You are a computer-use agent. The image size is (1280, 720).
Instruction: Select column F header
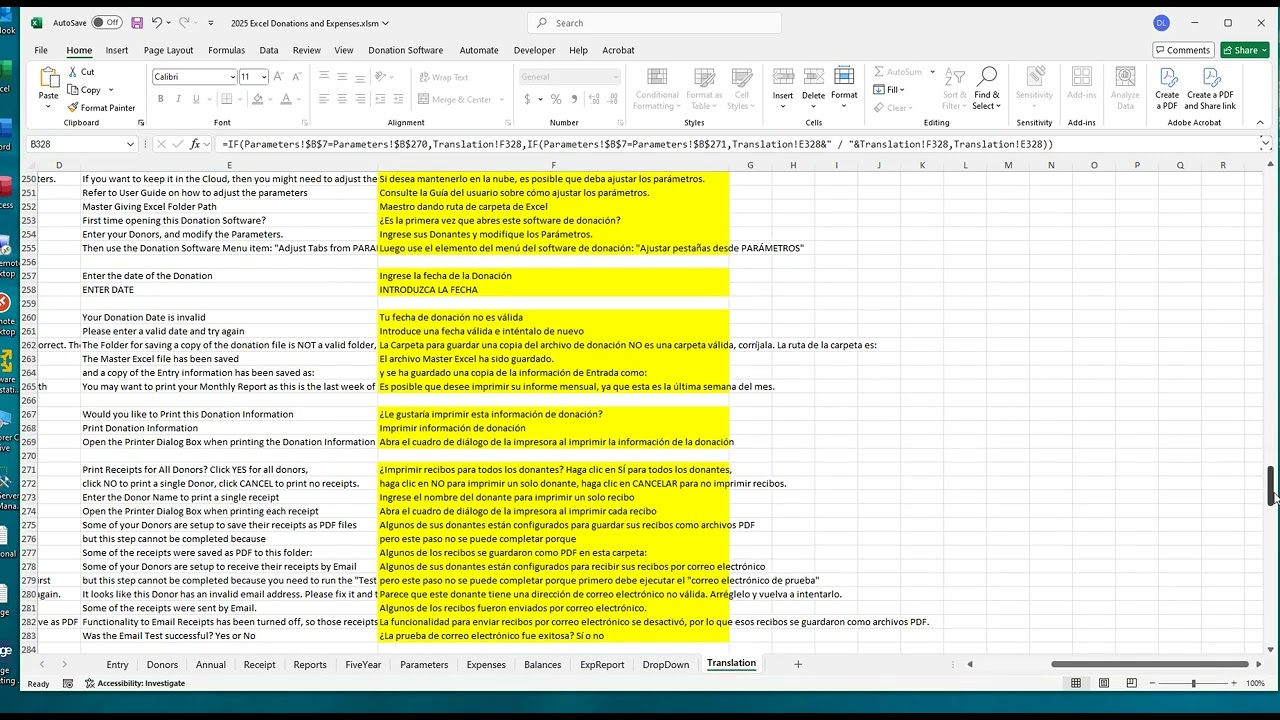pos(553,165)
